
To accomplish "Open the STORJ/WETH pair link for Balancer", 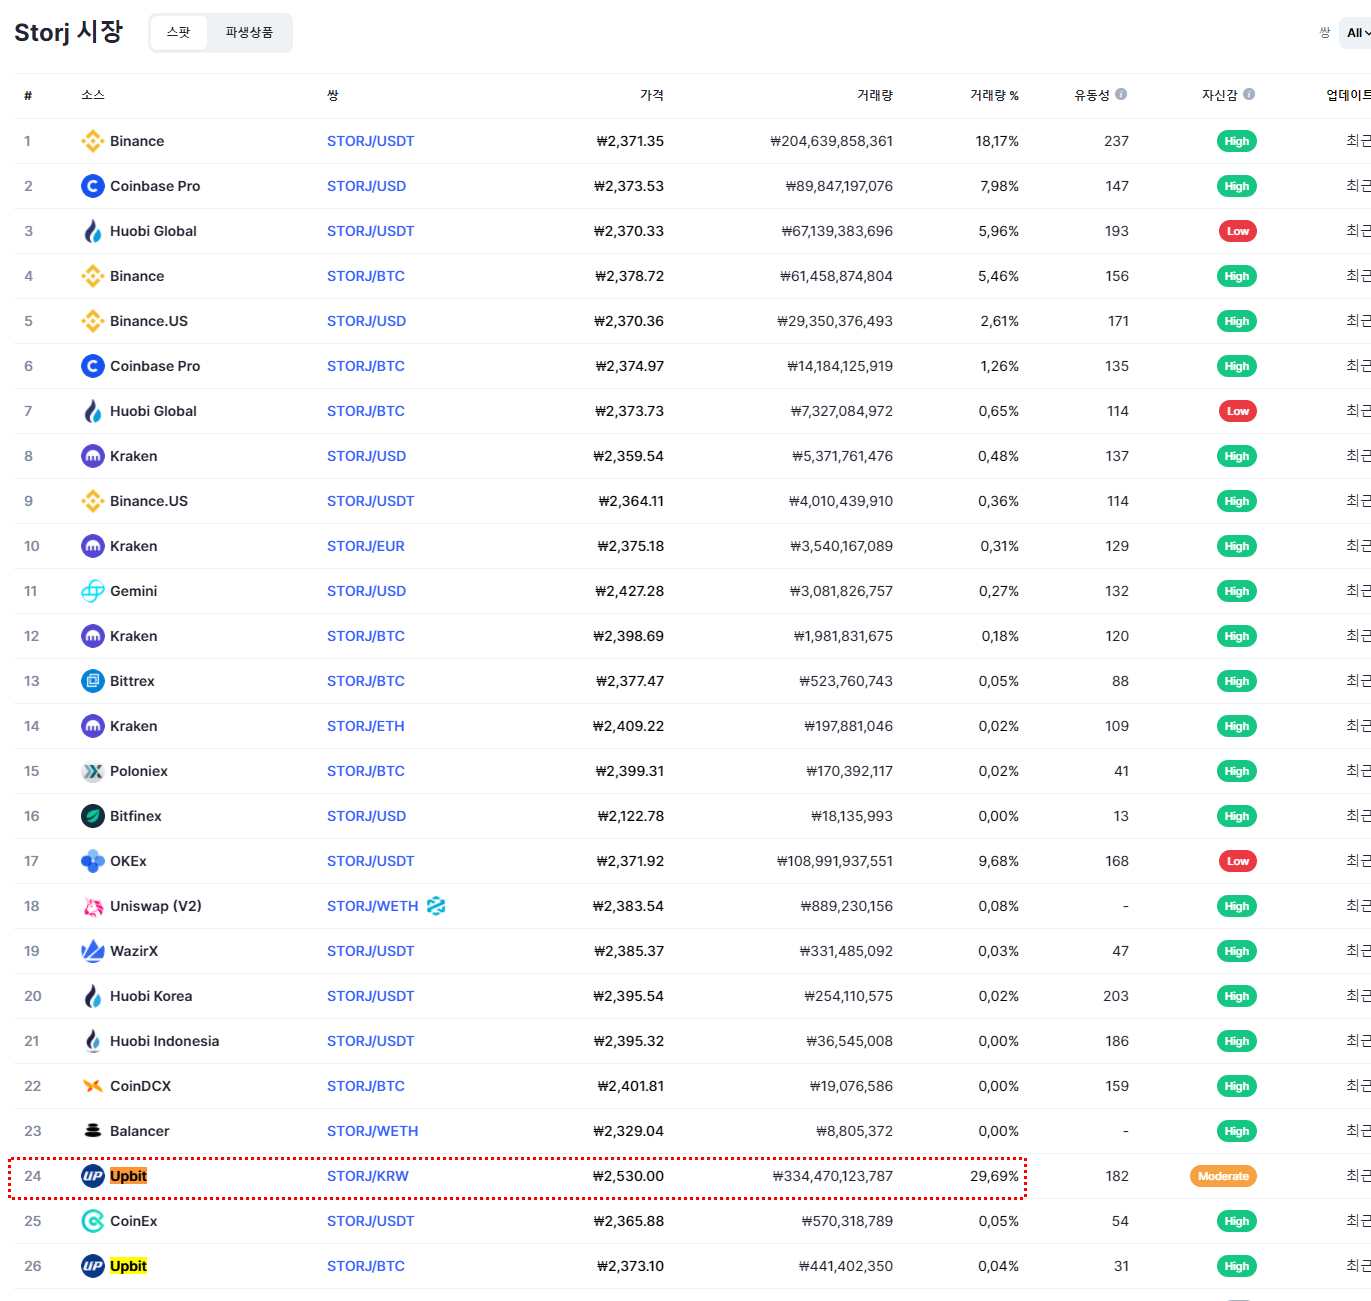I will 373,1131.
